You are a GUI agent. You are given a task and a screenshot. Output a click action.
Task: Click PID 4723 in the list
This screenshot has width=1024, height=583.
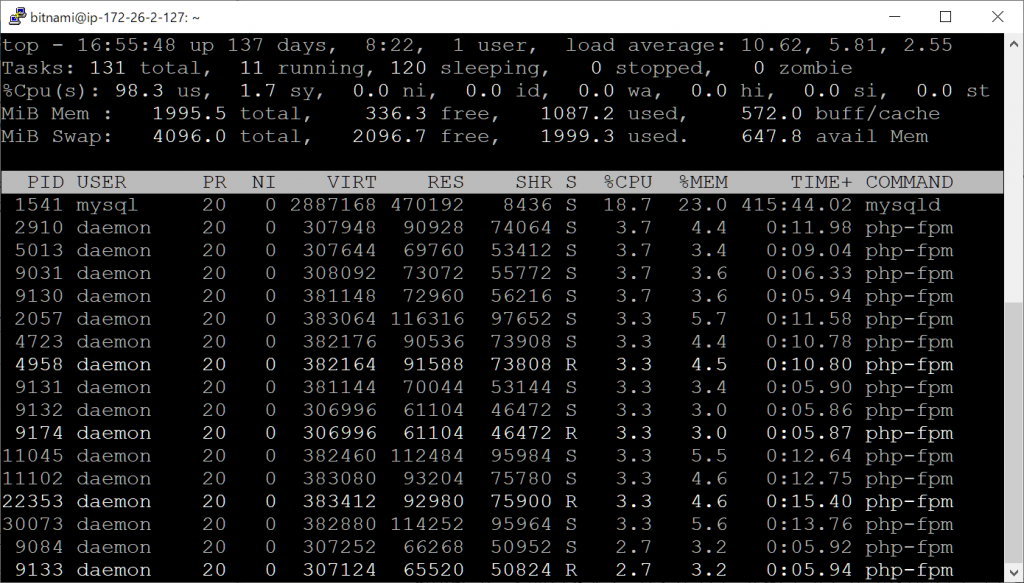39,342
